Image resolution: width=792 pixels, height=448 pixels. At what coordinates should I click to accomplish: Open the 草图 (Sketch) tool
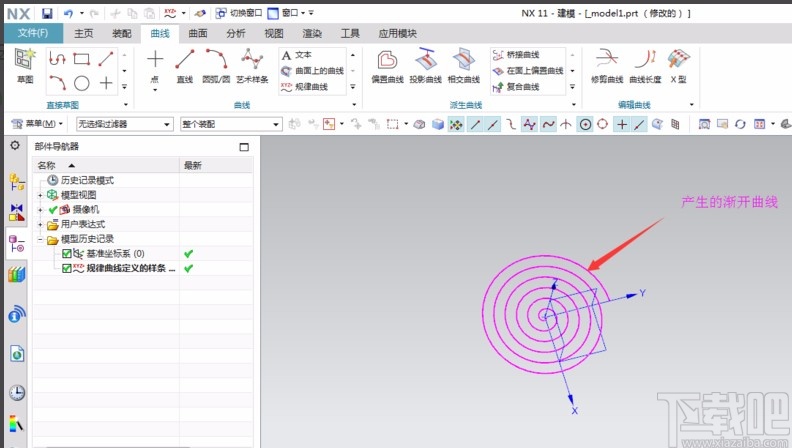[x=25, y=66]
